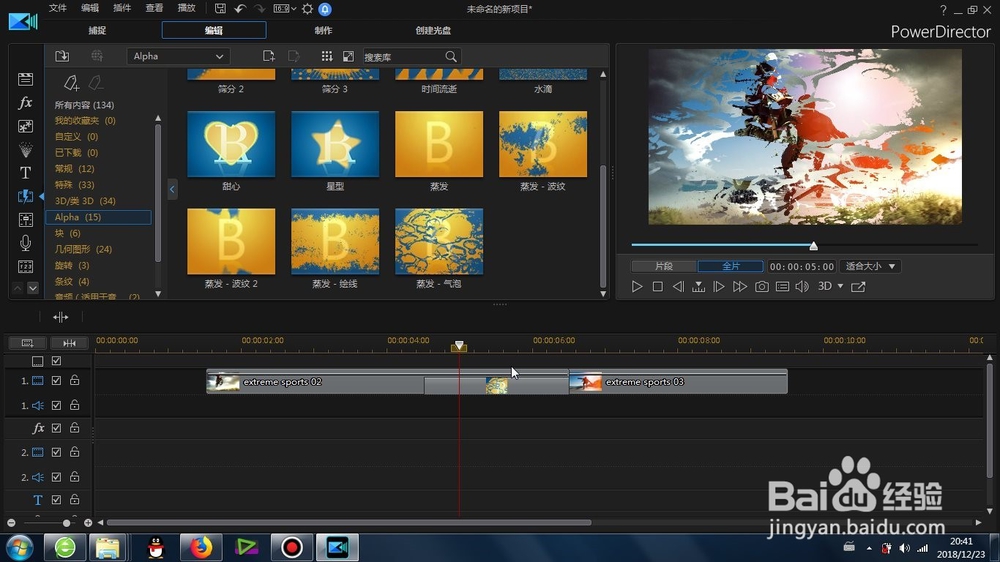Switch to the 捕捉 tab
The image size is (1000, 562).
pos(97,31)
